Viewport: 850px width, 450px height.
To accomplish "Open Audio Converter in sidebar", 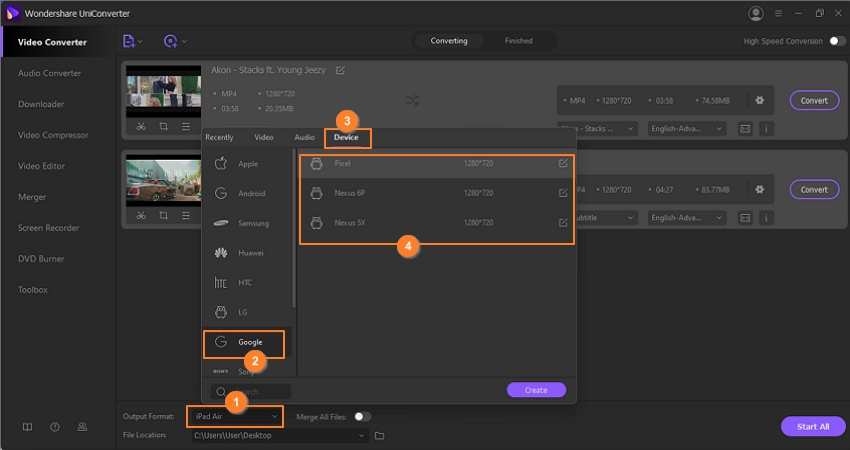I will pos(49,73).
